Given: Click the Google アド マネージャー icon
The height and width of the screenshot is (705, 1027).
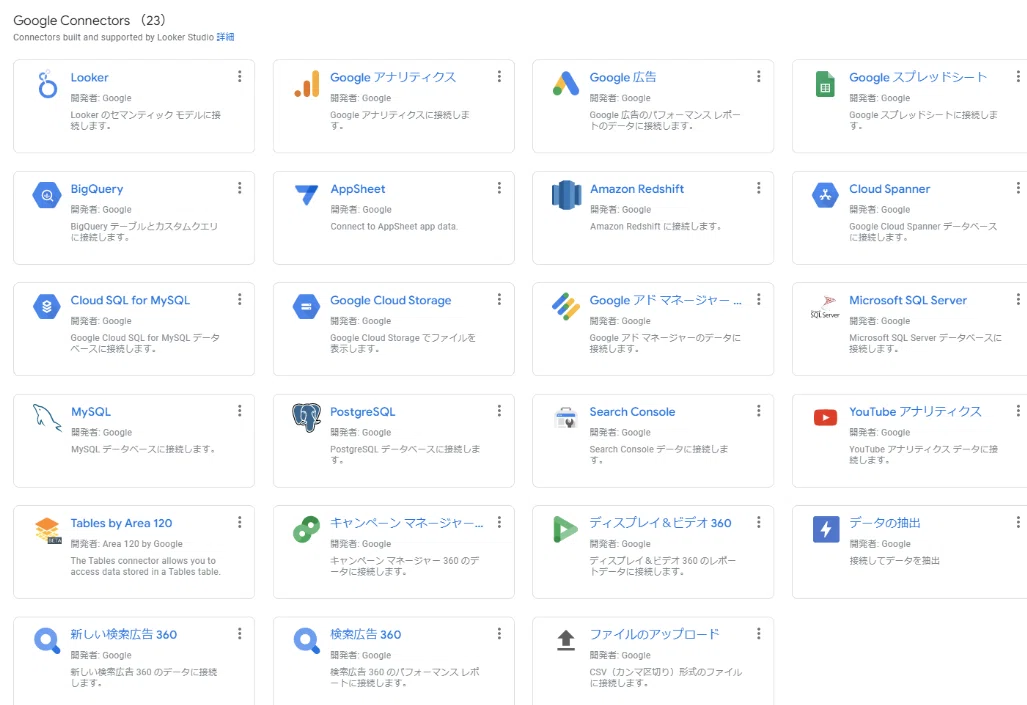Looking at the screenshot, I should [566, 307].
